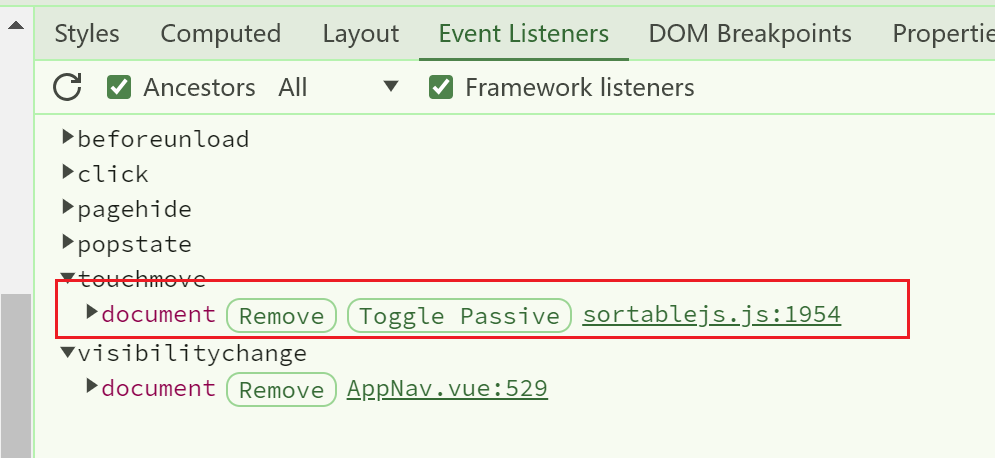This screenshot has width=995, height=458.
Task: Remove the touchmove document listener
Action: click(281, 315)
